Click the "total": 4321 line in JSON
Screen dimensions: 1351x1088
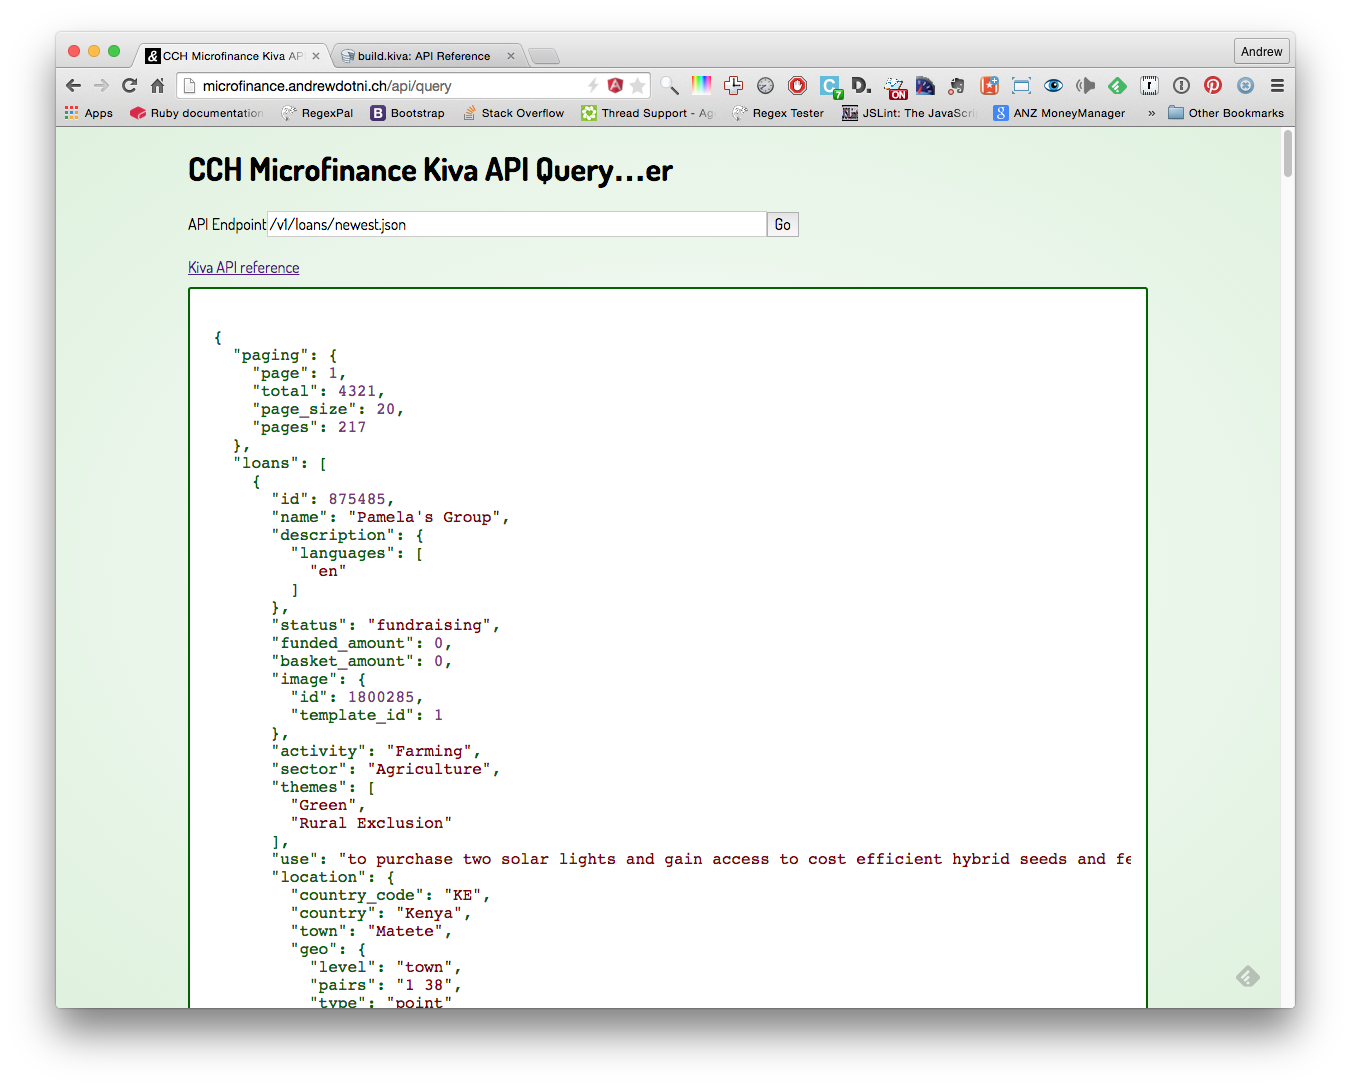pos(318,391)
